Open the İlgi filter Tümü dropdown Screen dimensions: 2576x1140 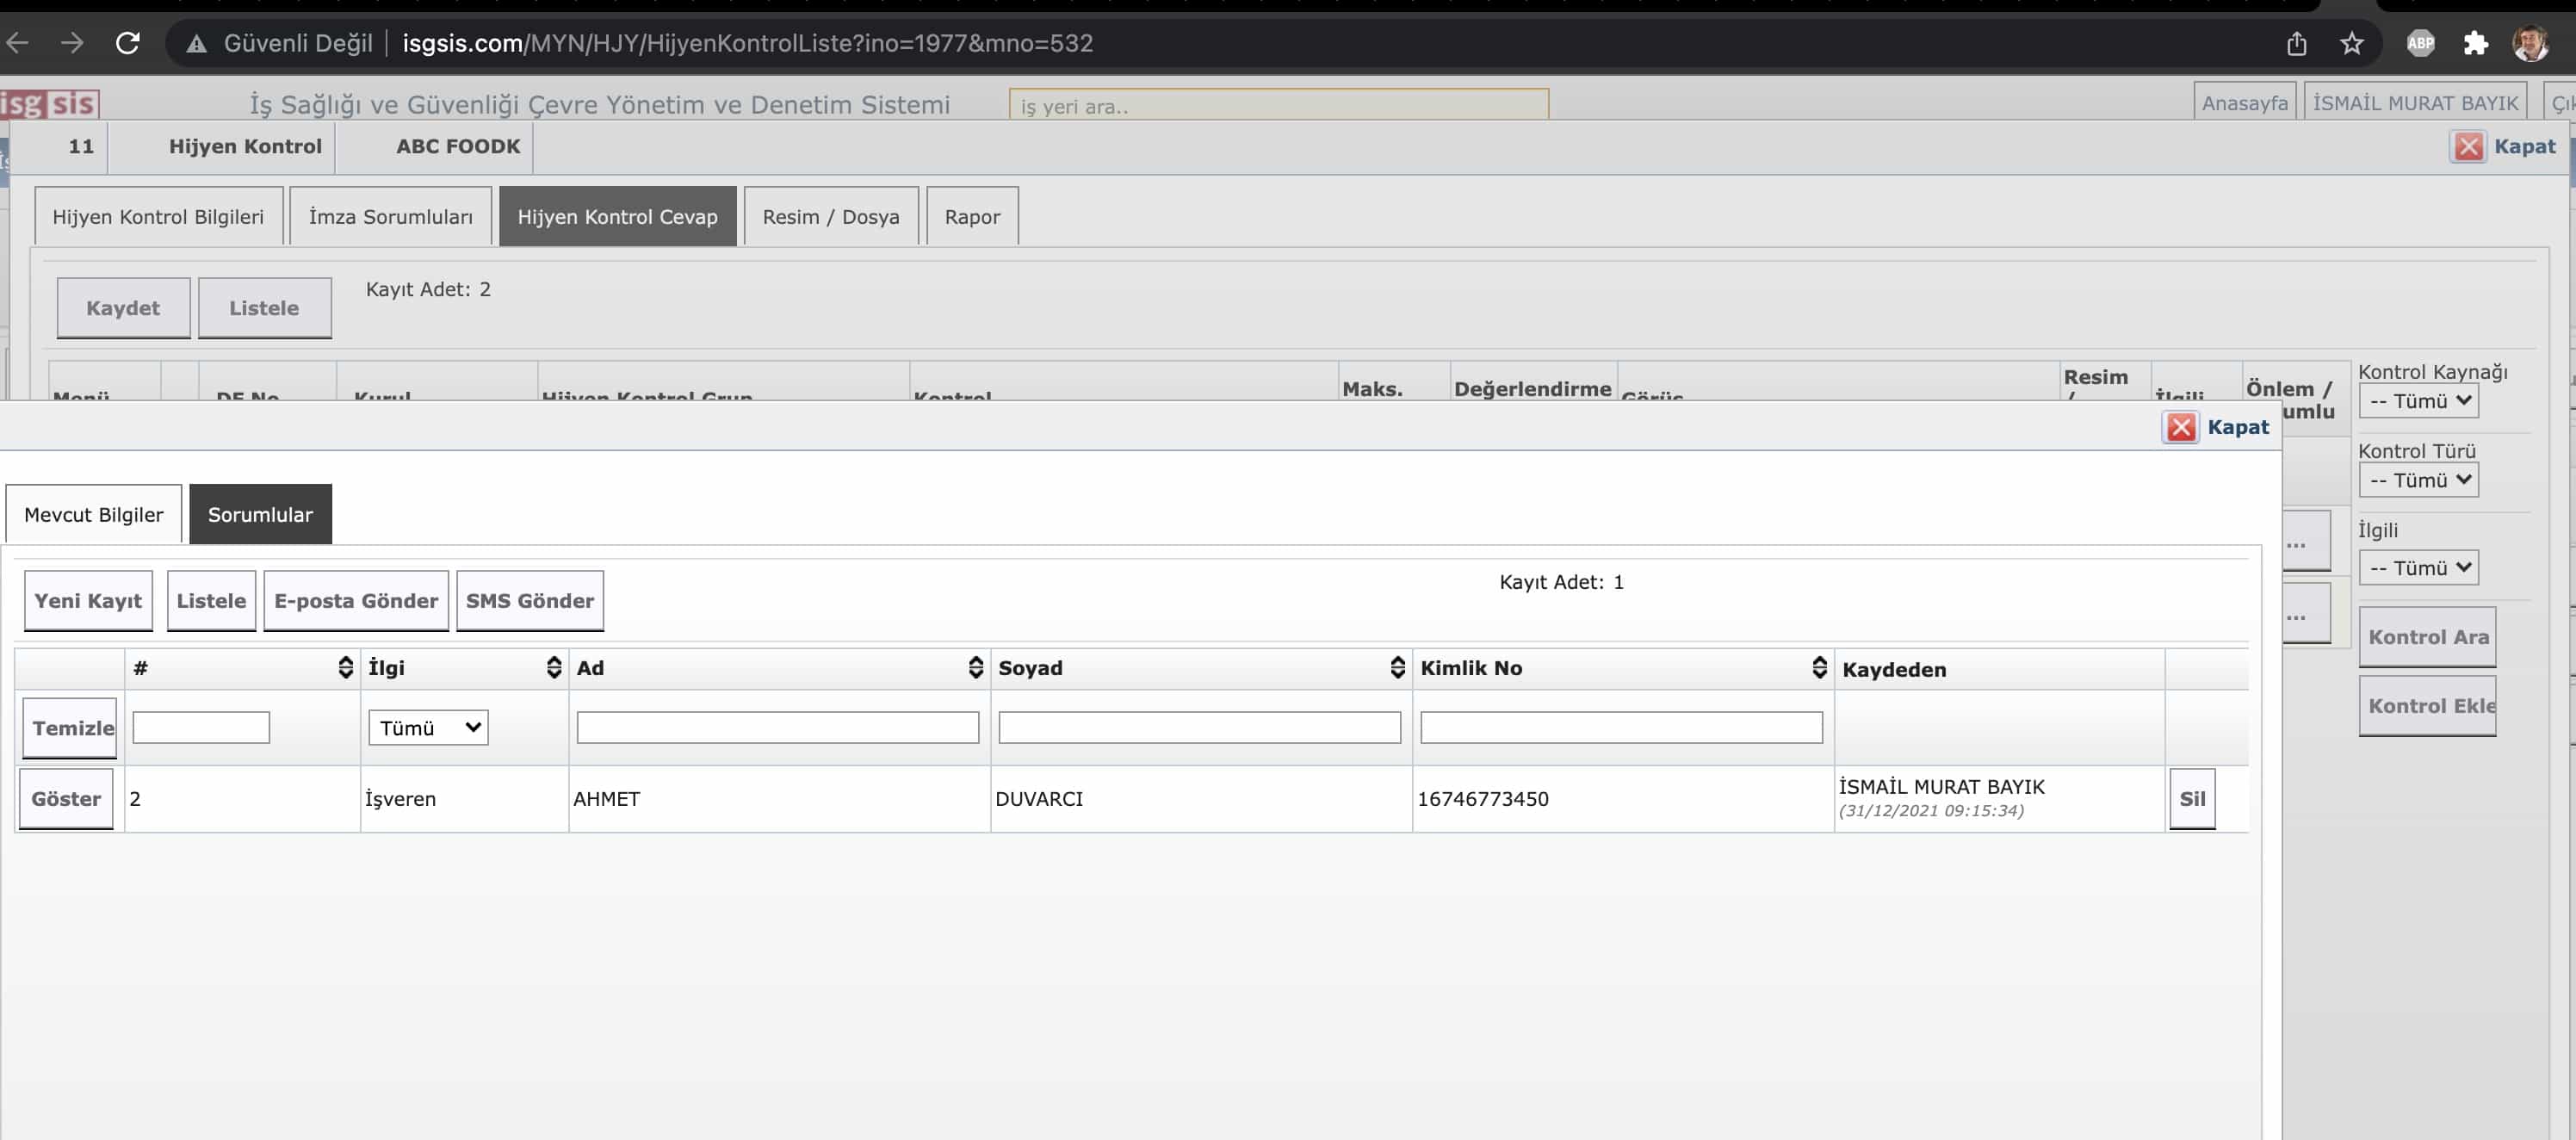pos(428,728)
